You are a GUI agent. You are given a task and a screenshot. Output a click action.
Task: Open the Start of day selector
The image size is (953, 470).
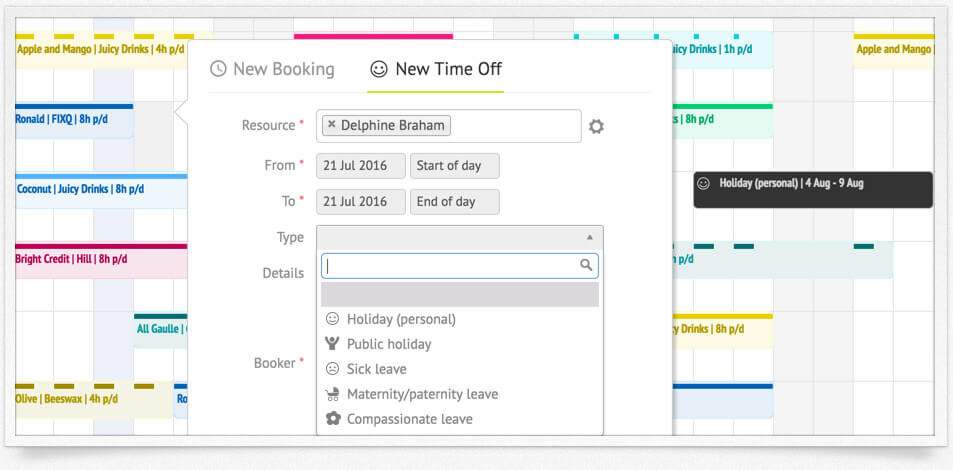coord(455,166)
